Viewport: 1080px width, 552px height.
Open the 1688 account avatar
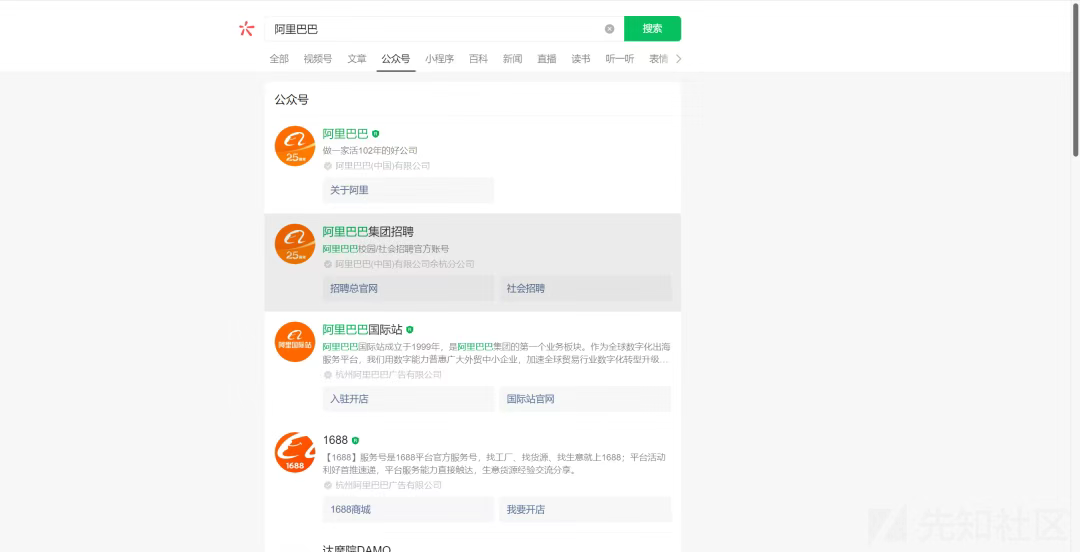pyautogui.click(x=295, y=453)
